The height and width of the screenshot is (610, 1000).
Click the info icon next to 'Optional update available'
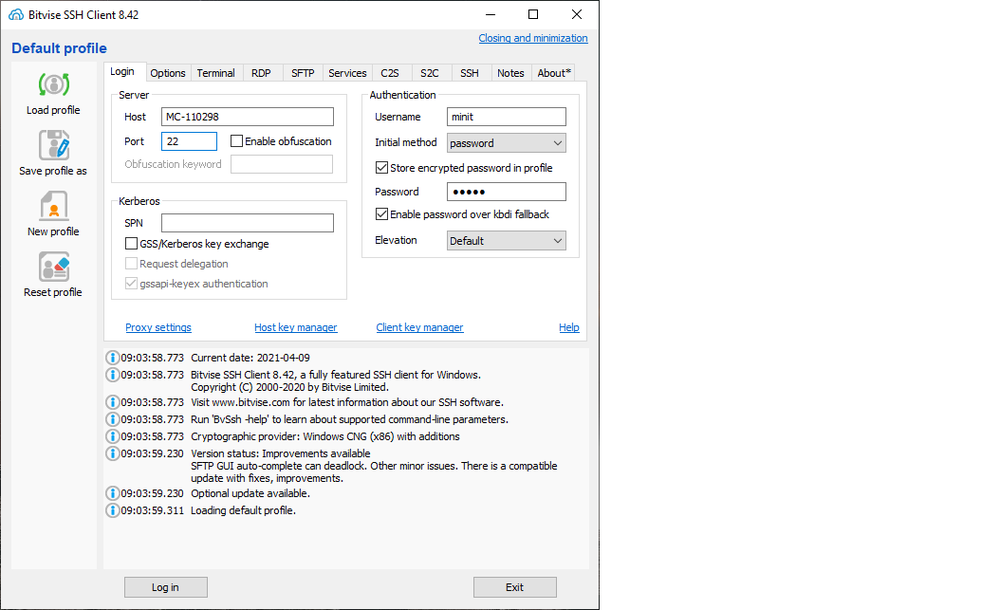pyautogui.click(x=112, y=493)
